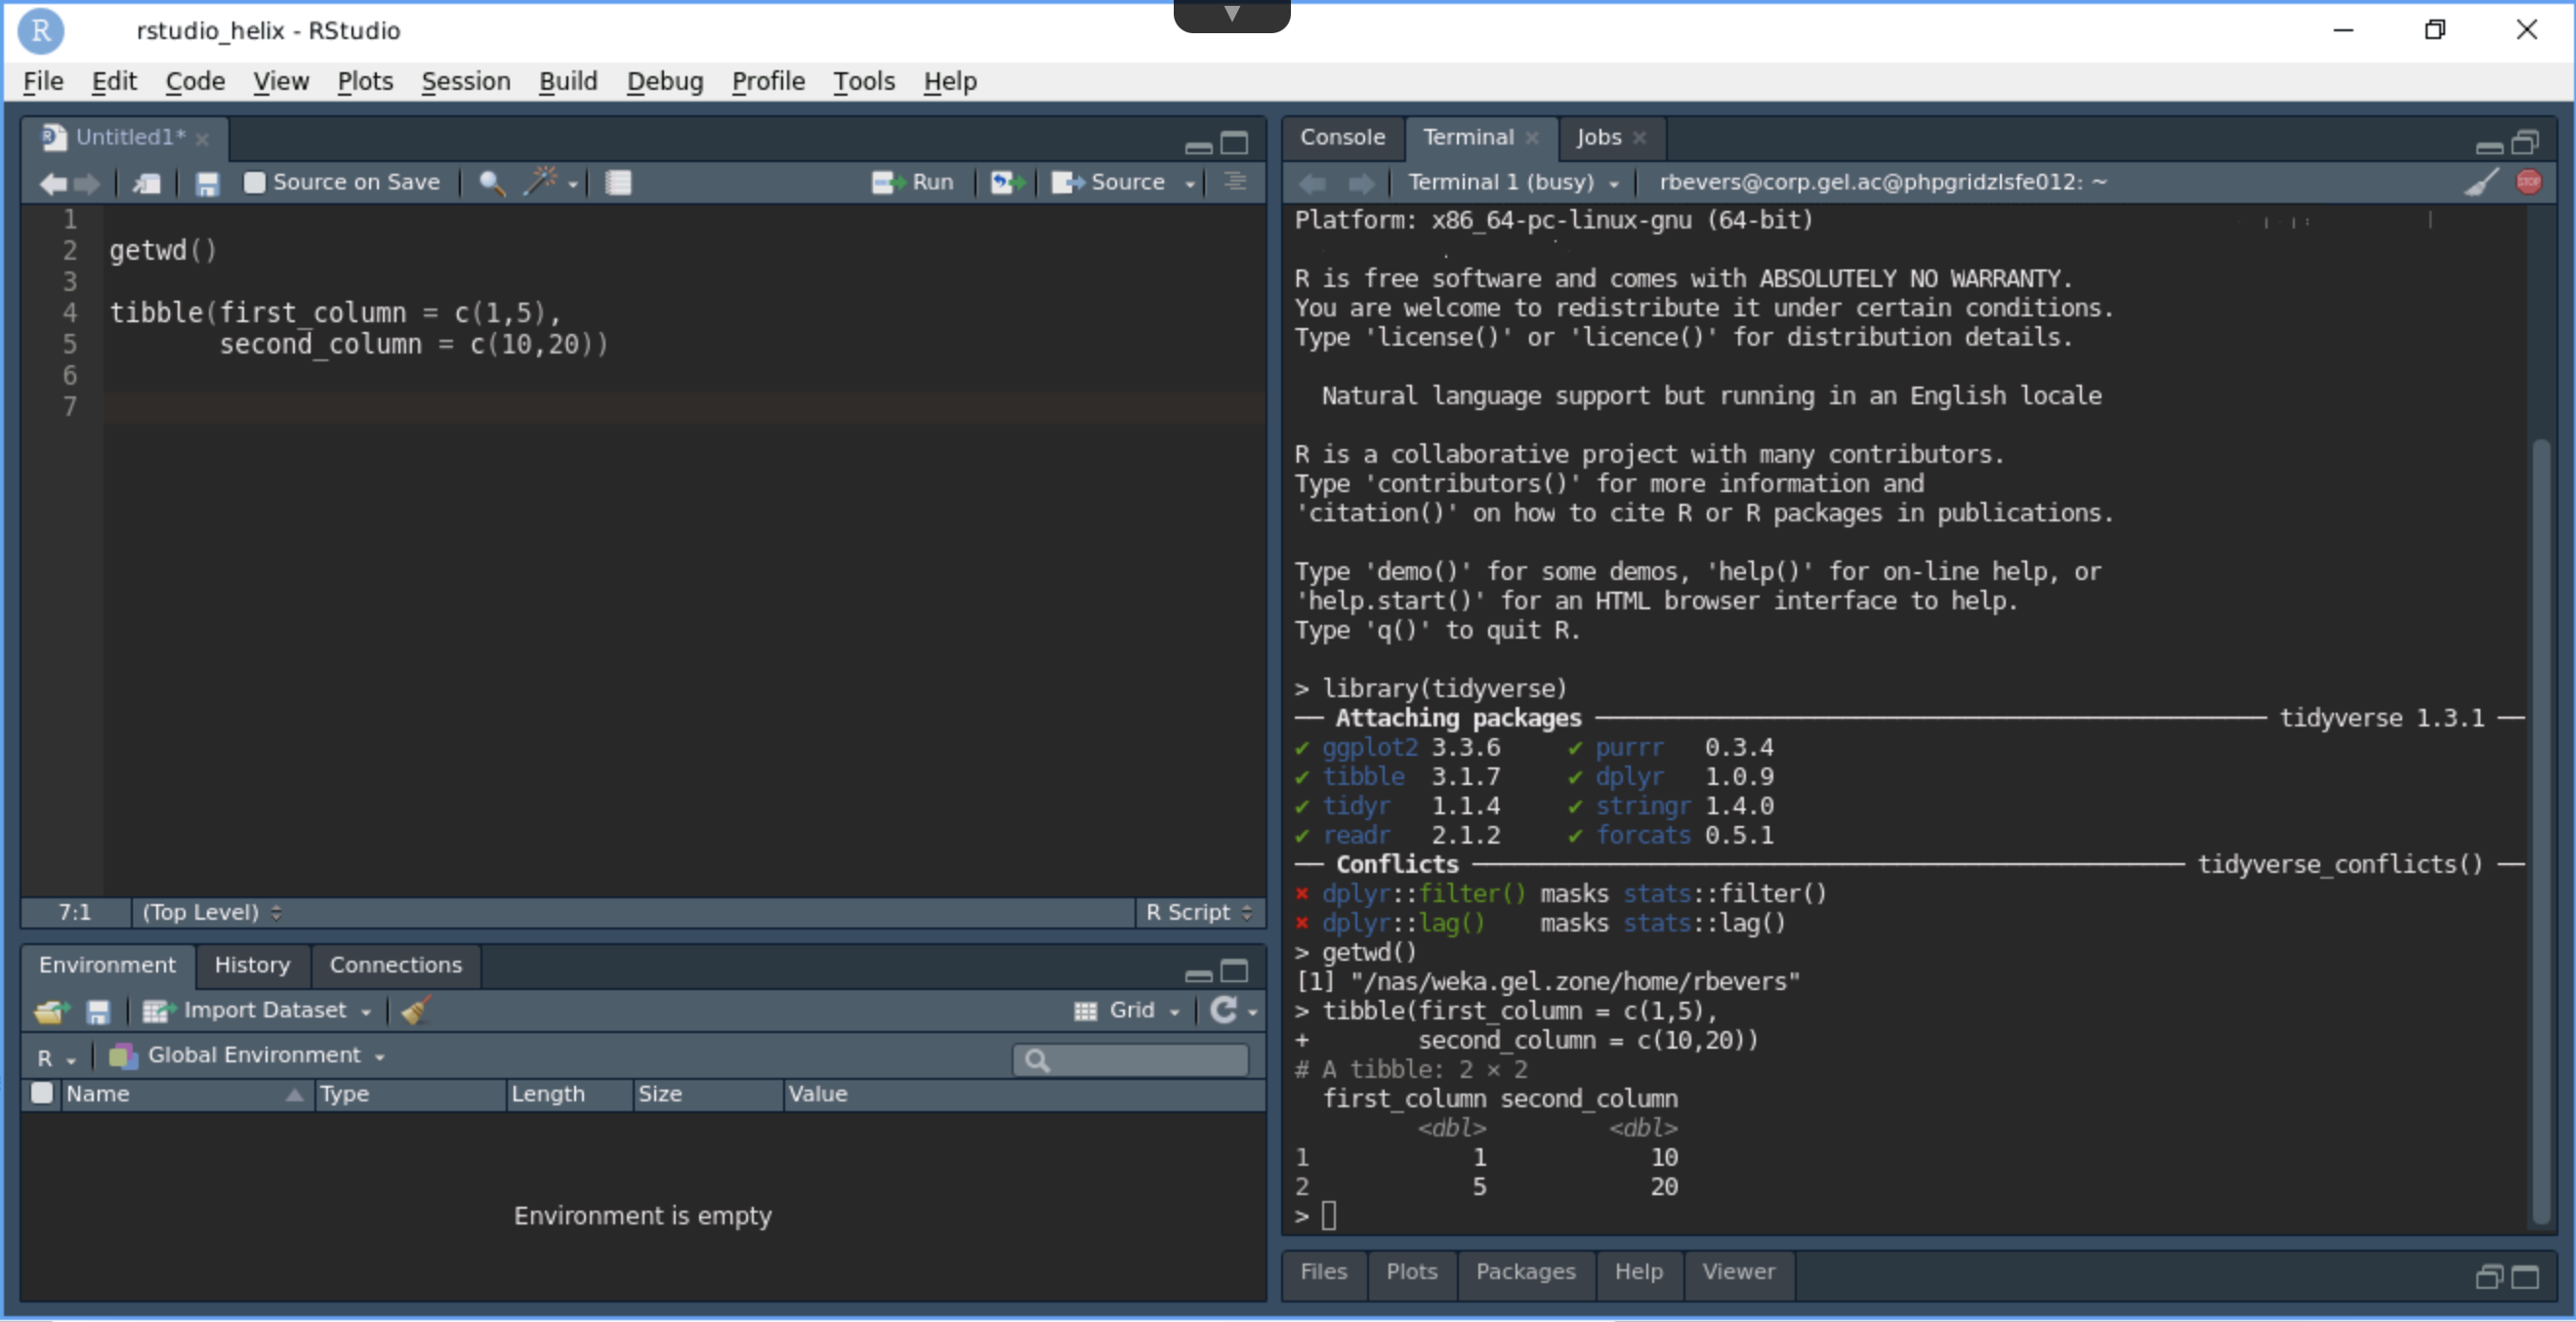The height and width of the screenshot is (1322, 2576).
Task: Open the Tools menu
Action: (x=864, y=81)
